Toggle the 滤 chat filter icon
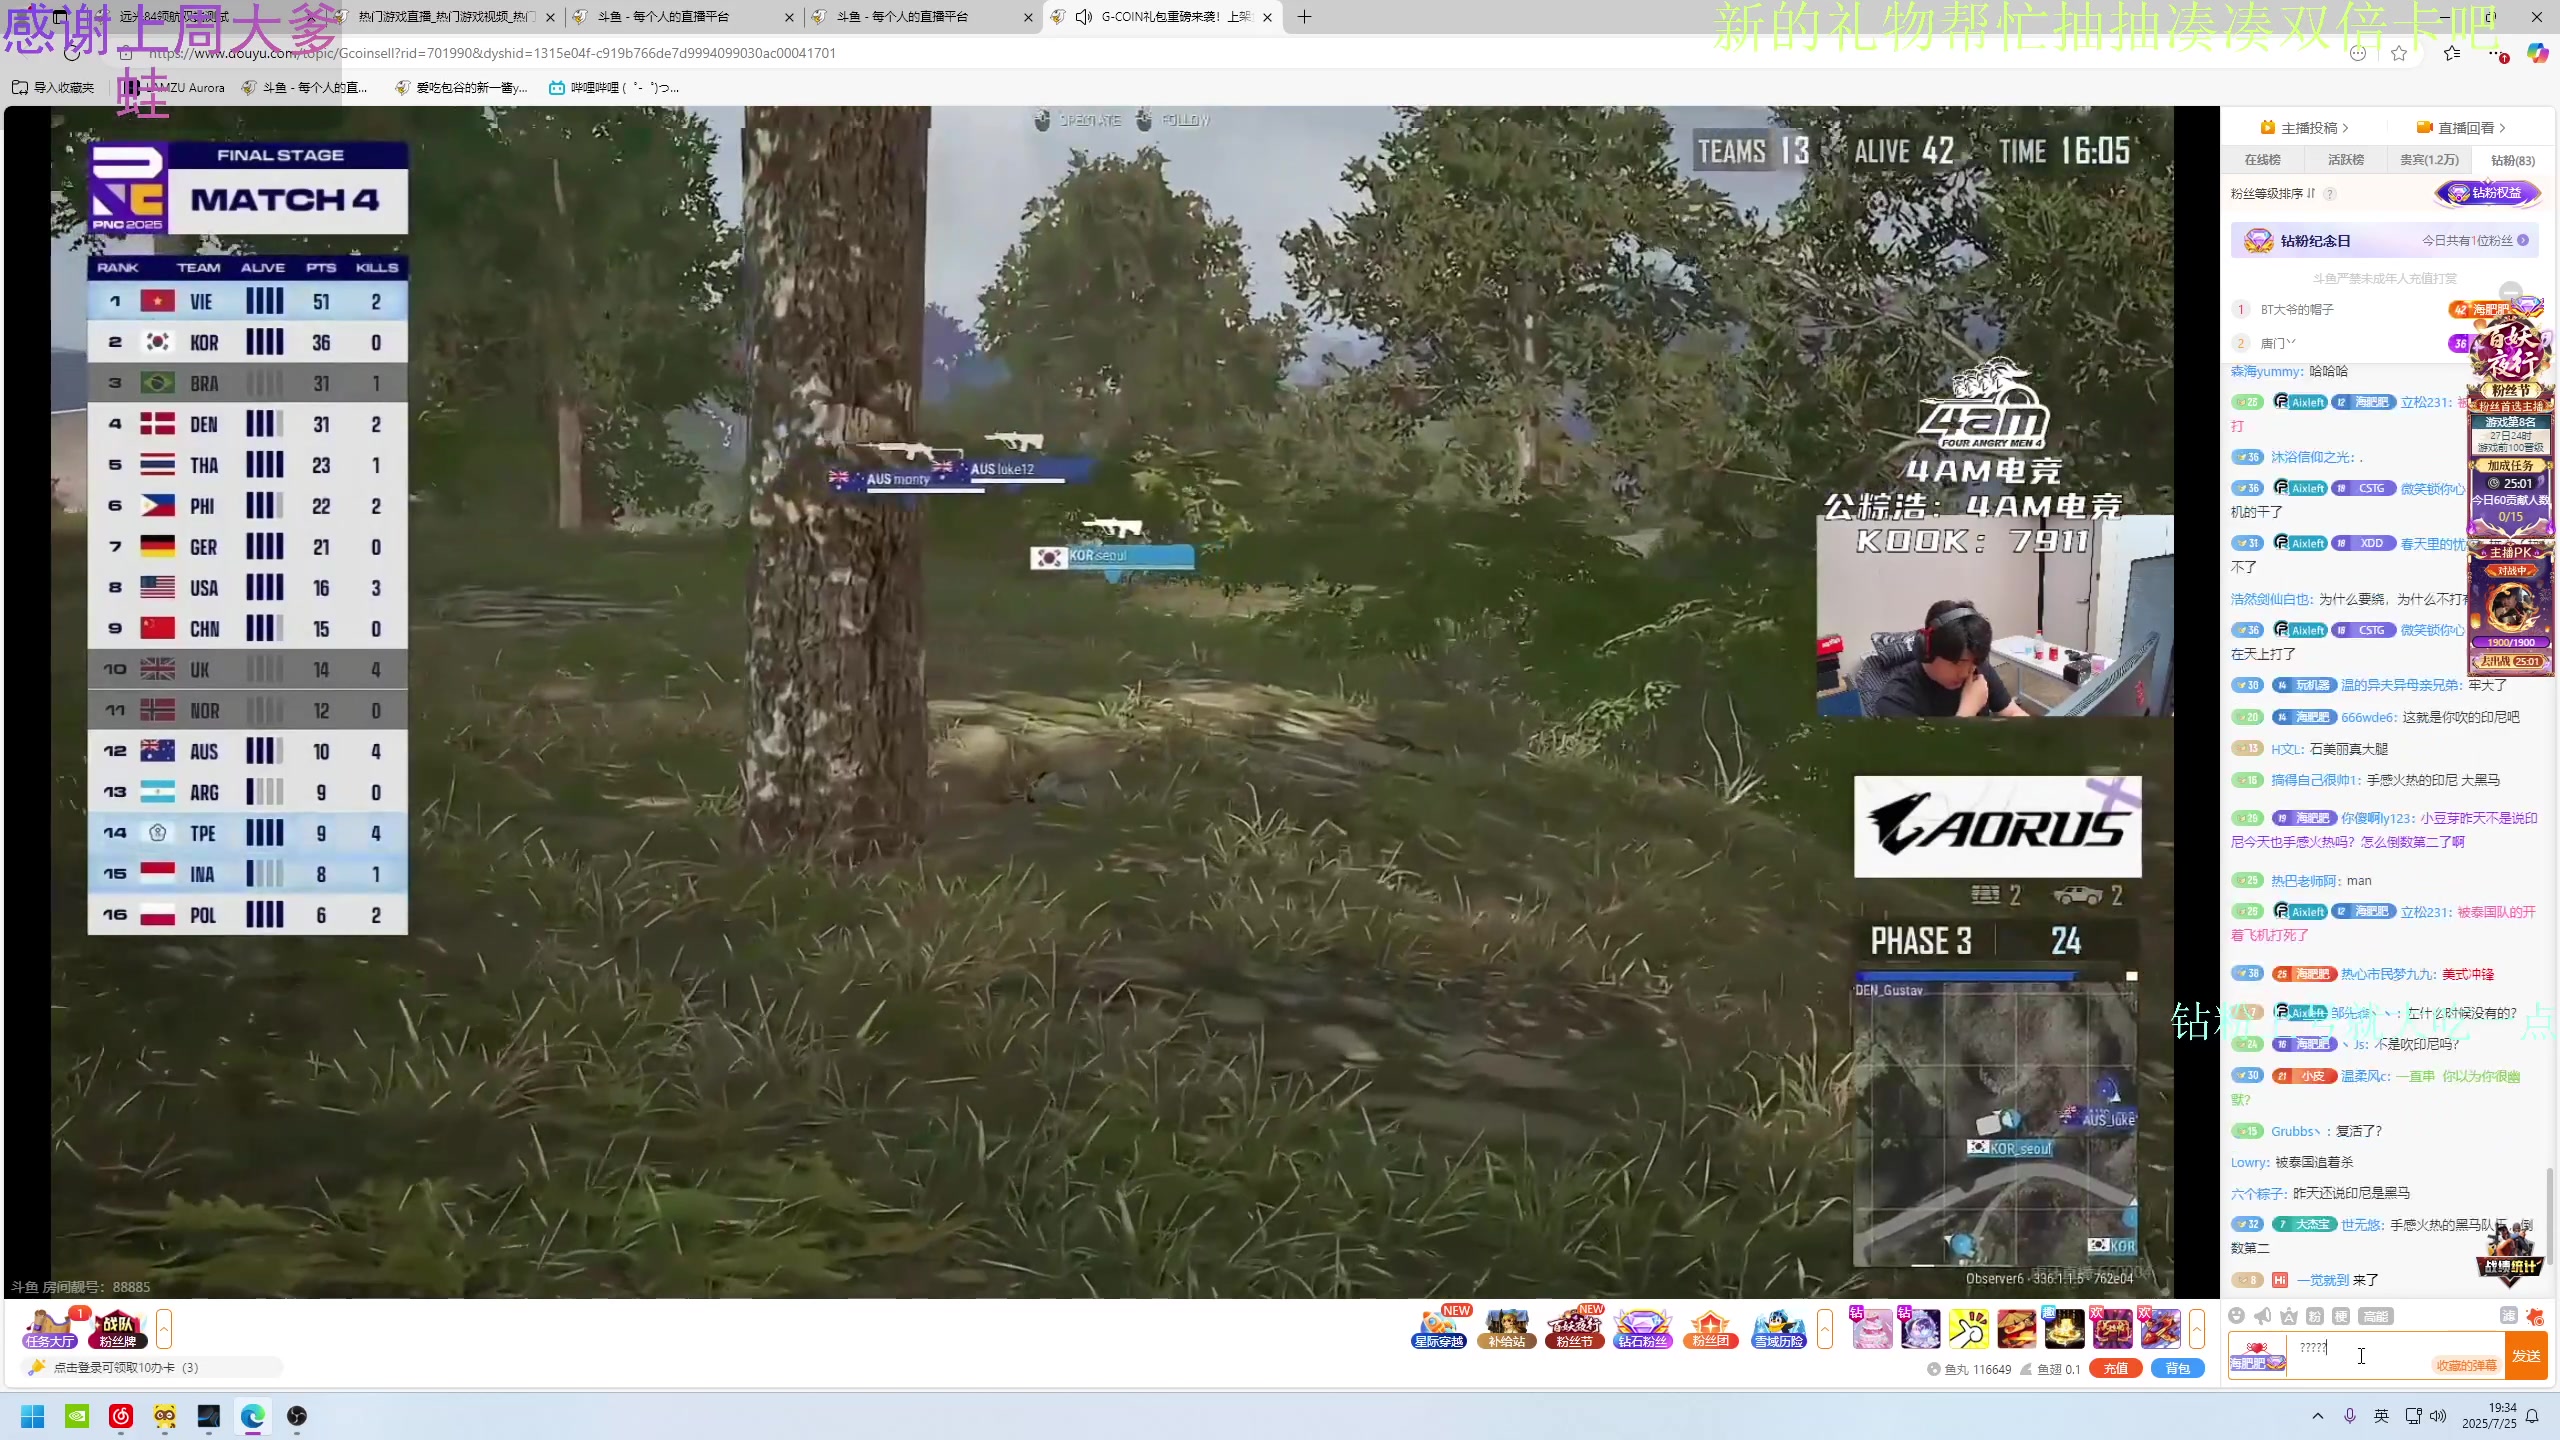This screenshot has height=1440, width=2560. pyautogui.click(x=2508, y=1316)
